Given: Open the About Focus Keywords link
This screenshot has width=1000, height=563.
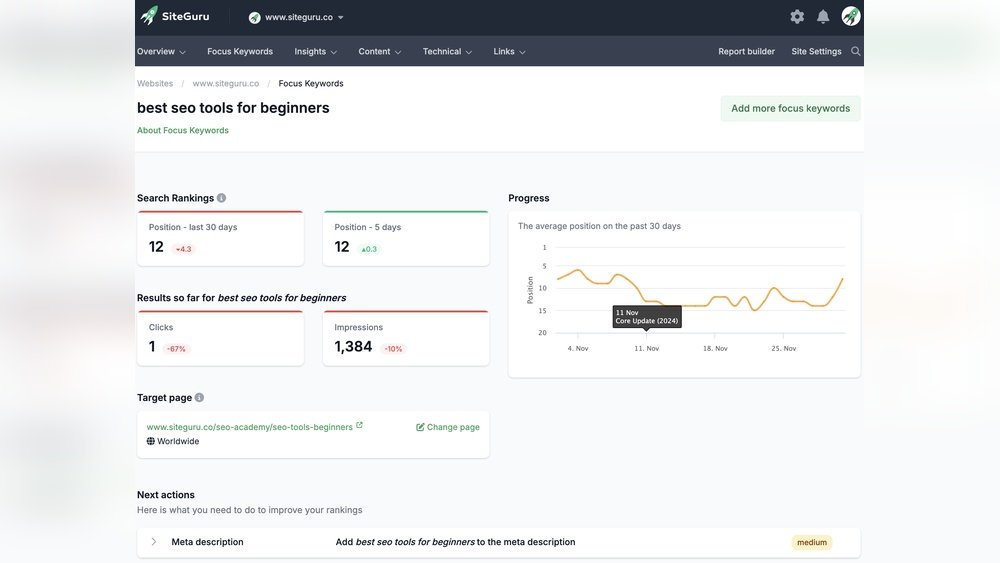Looking at the screenshot, I should [x=183, y=131].
